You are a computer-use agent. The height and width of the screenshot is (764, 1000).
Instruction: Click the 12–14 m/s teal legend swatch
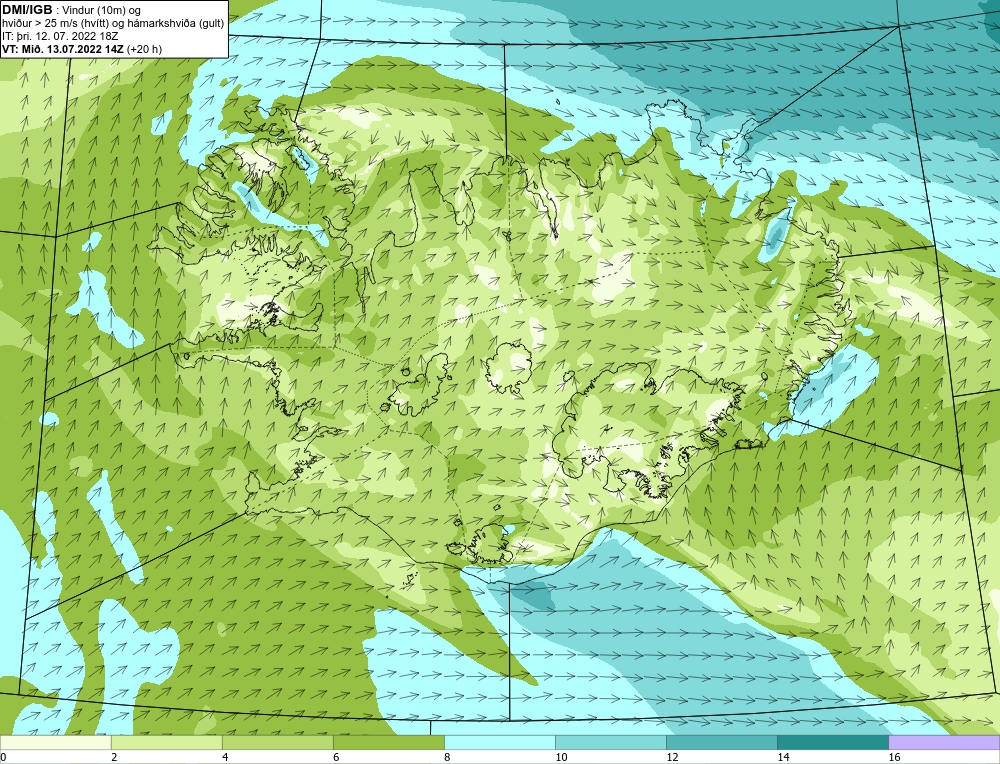722,742
